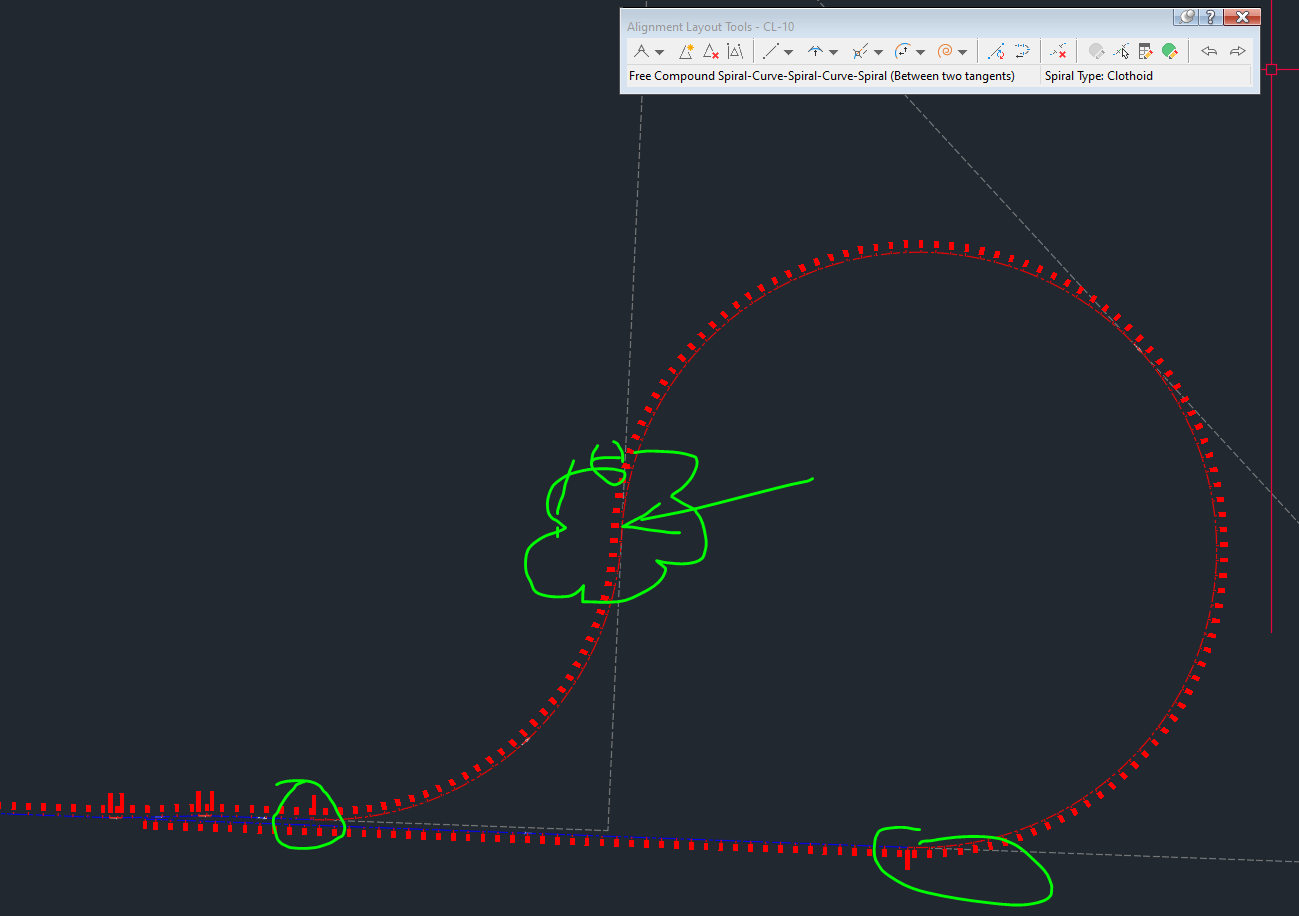Expand the Line tools dropdown
This screenshot has height=916, width=1299.
[x=790, y=51]
